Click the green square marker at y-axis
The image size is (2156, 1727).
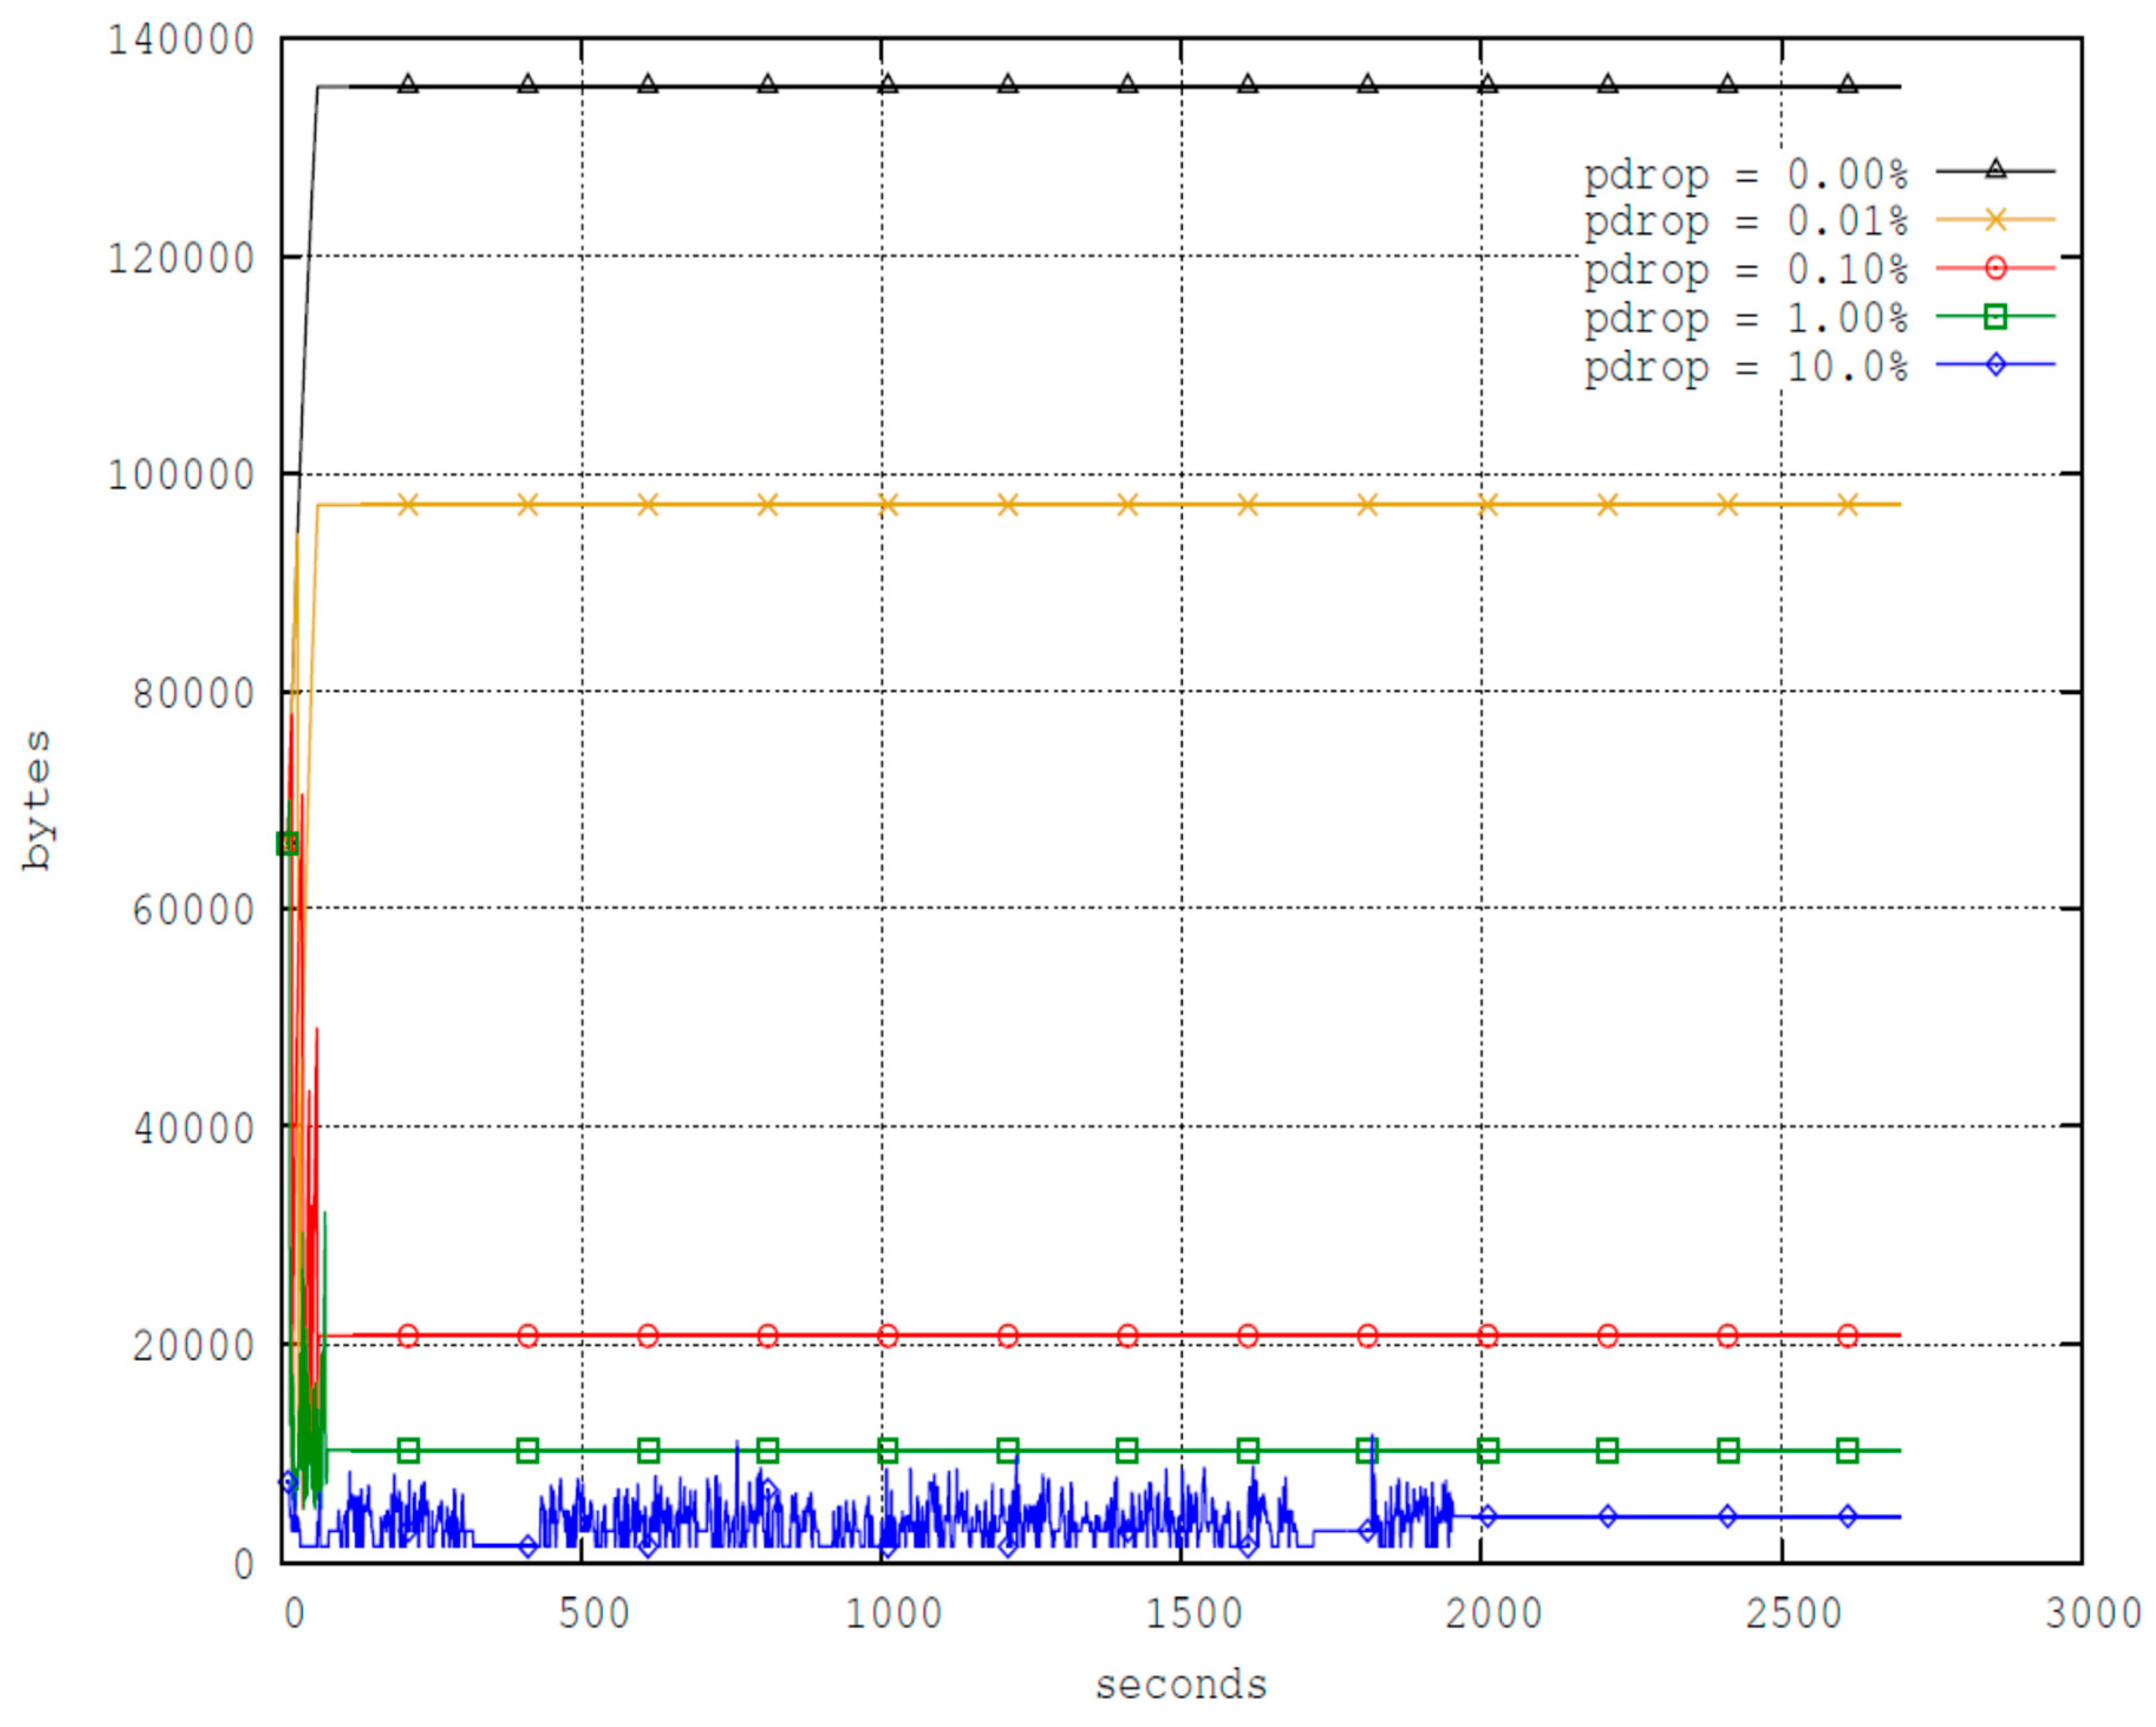tap(287, 844)
